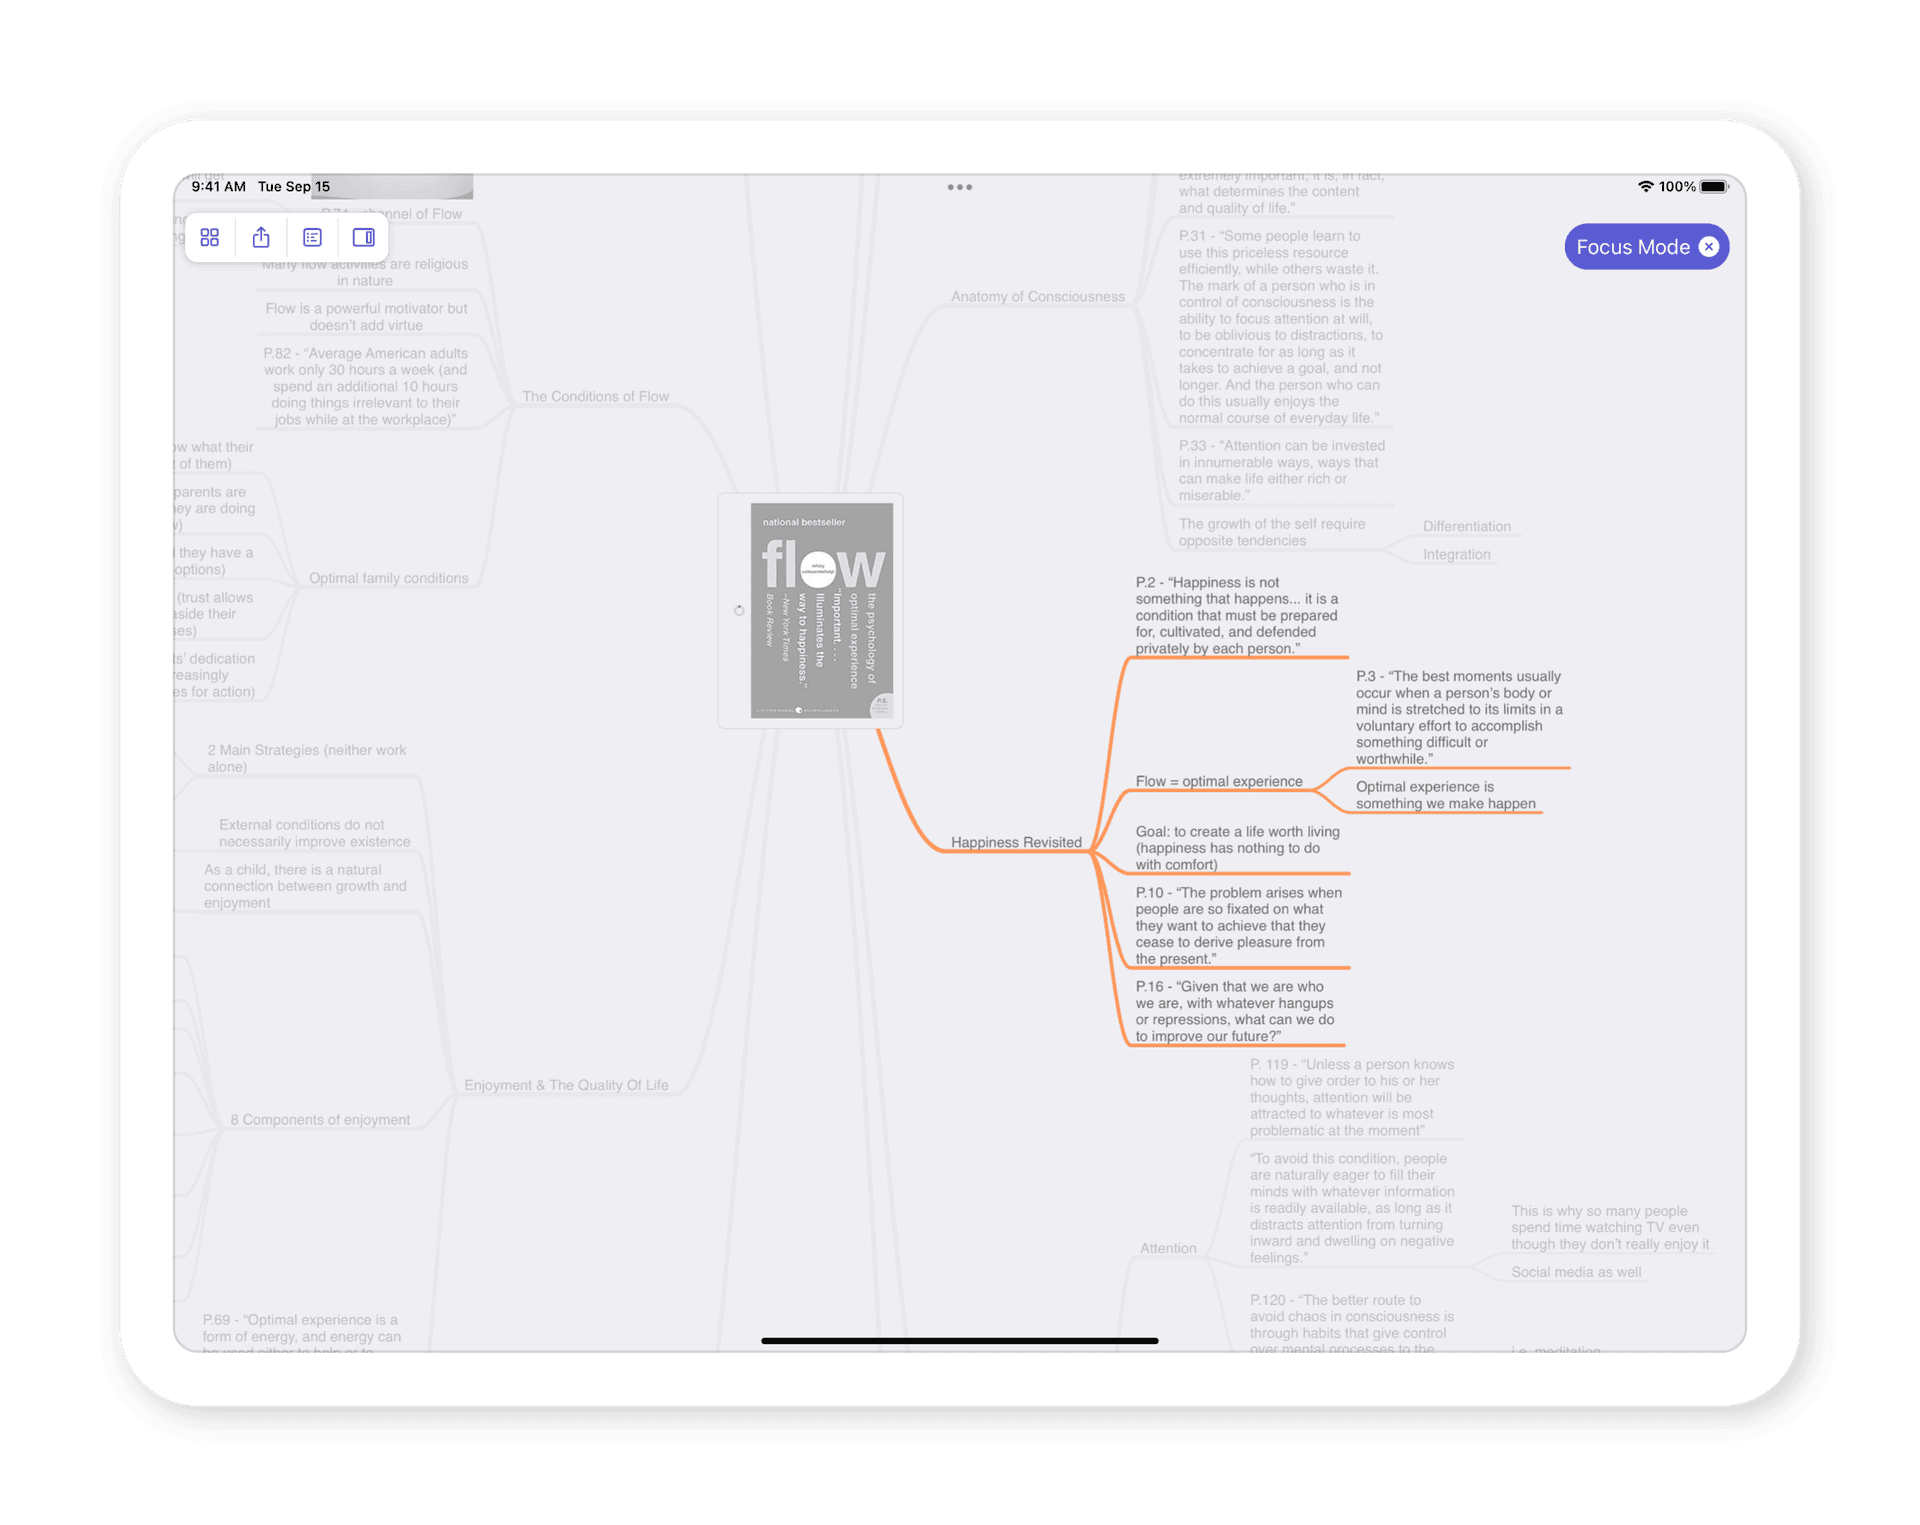Click the 8 Components of enjoyment node
This screenshot has height=1525, width=1920.
pos(320,1120)
